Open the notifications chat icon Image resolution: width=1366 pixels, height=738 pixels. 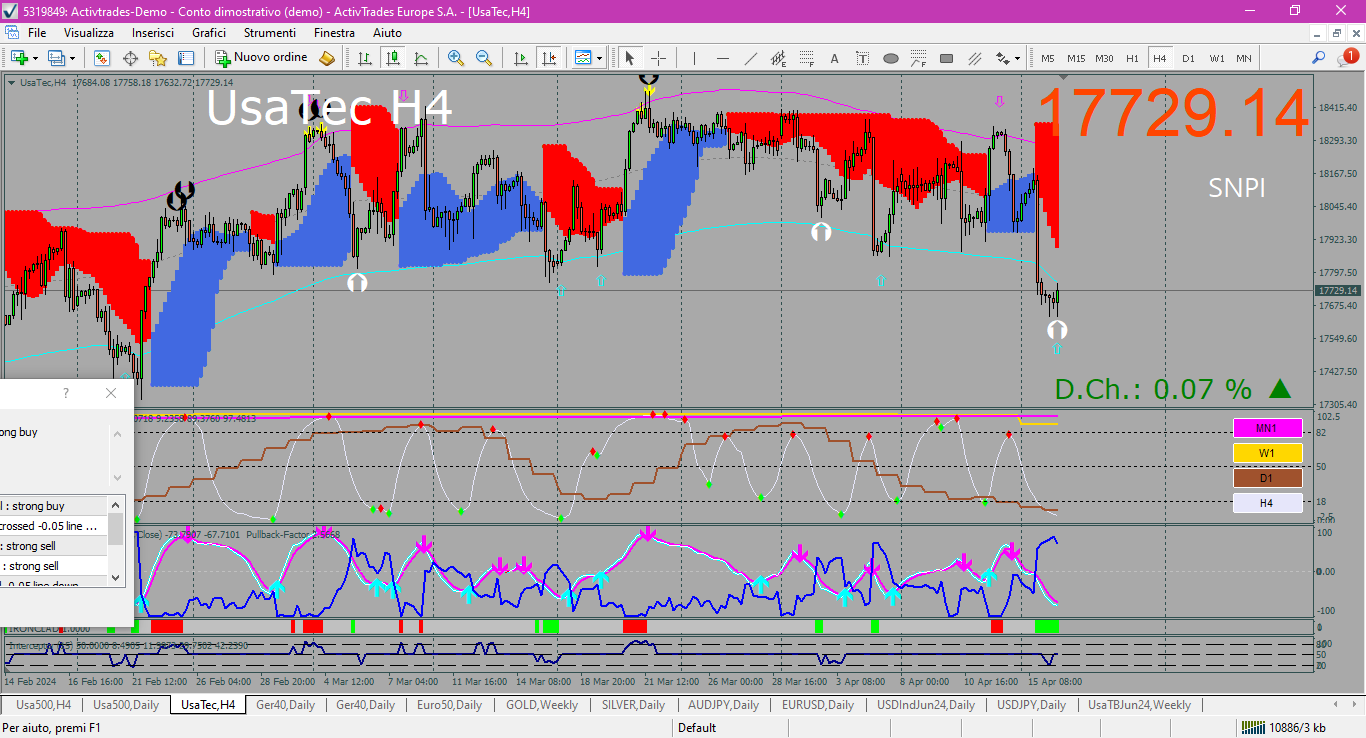(1347, 58)
